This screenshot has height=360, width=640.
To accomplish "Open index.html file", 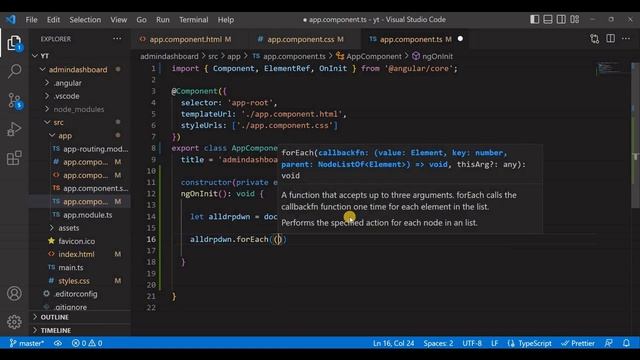I will tap(80, 254).
